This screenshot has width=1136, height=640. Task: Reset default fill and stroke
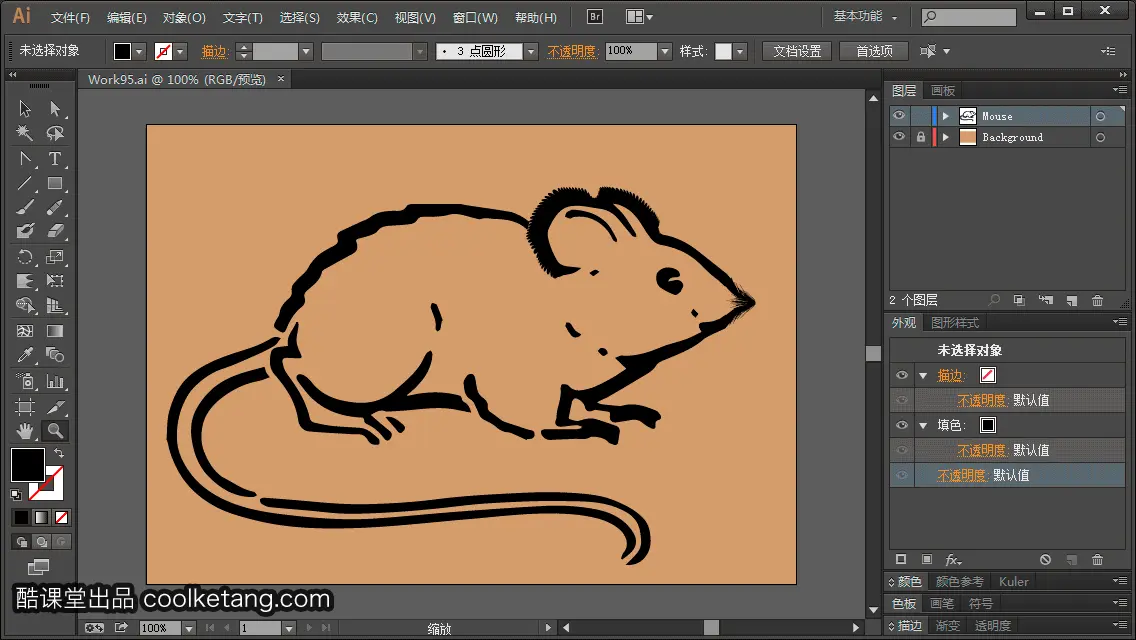click(16, 495)
